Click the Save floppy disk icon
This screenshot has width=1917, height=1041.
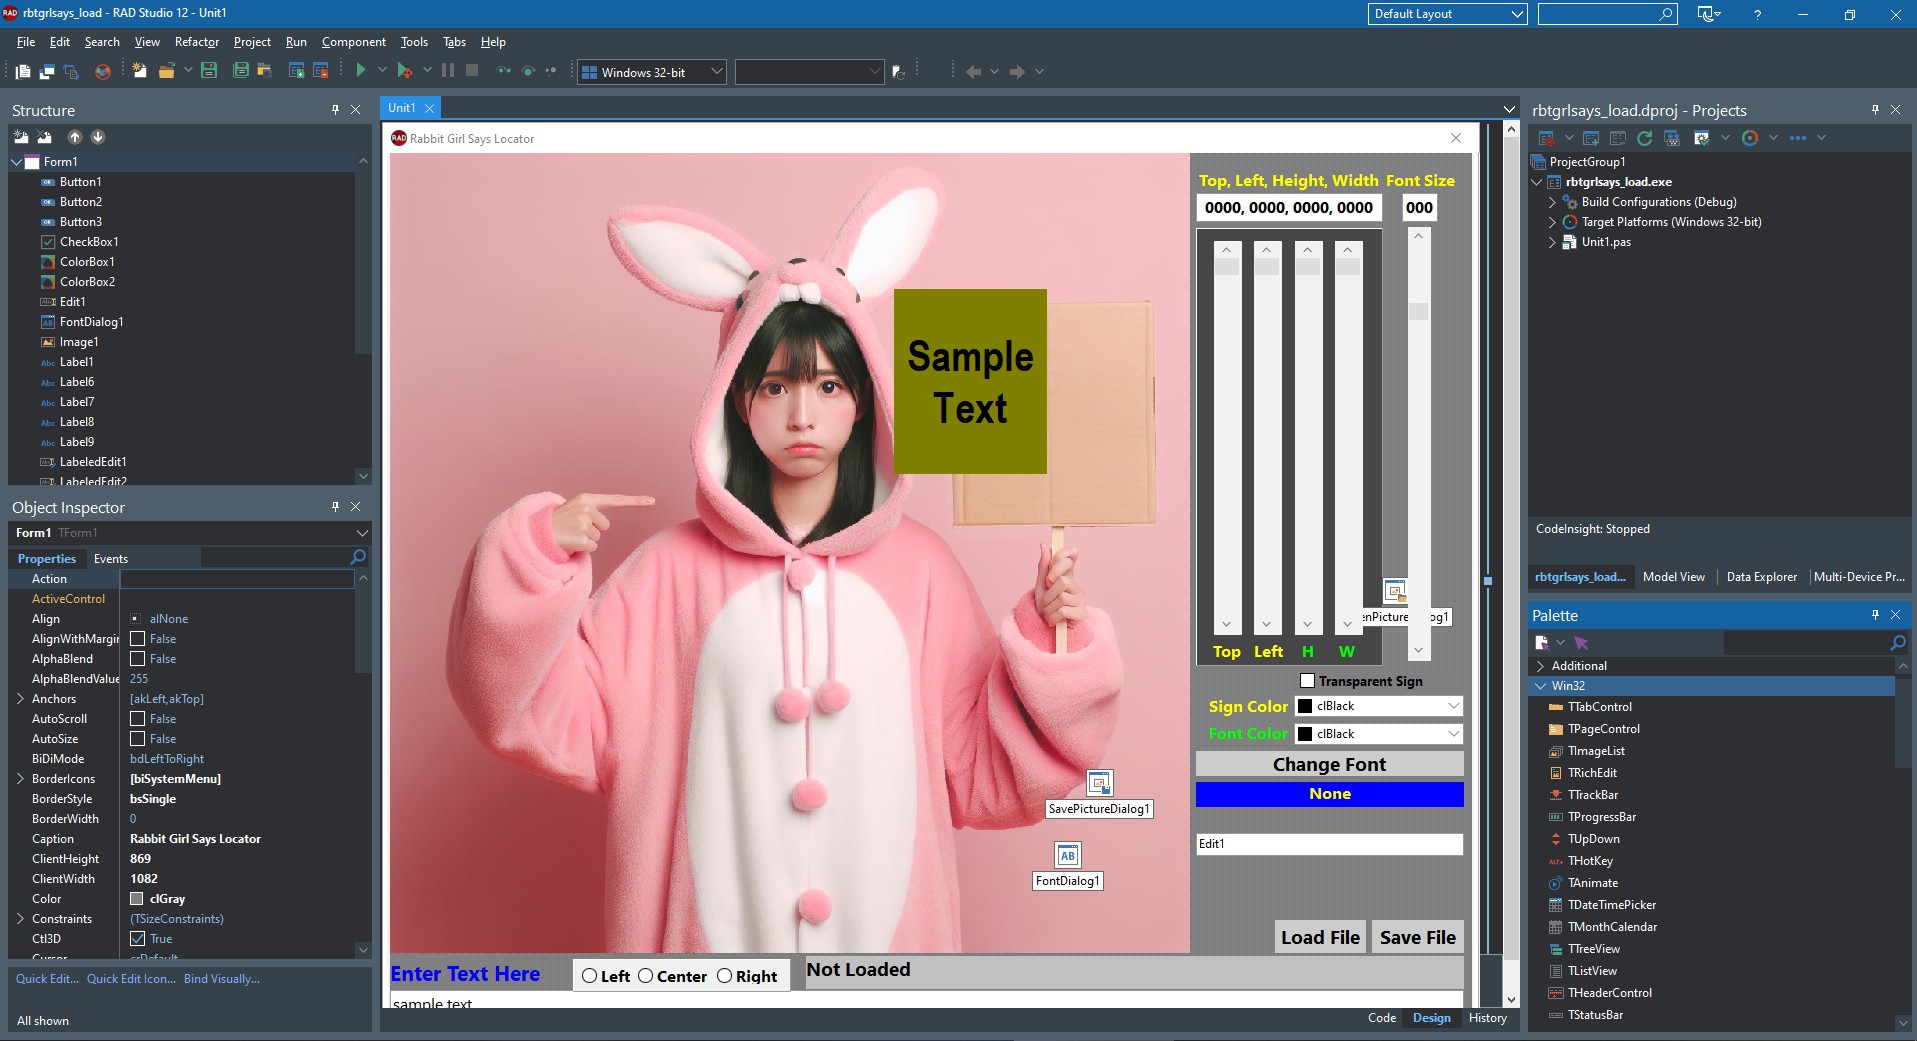coord(209,70)
